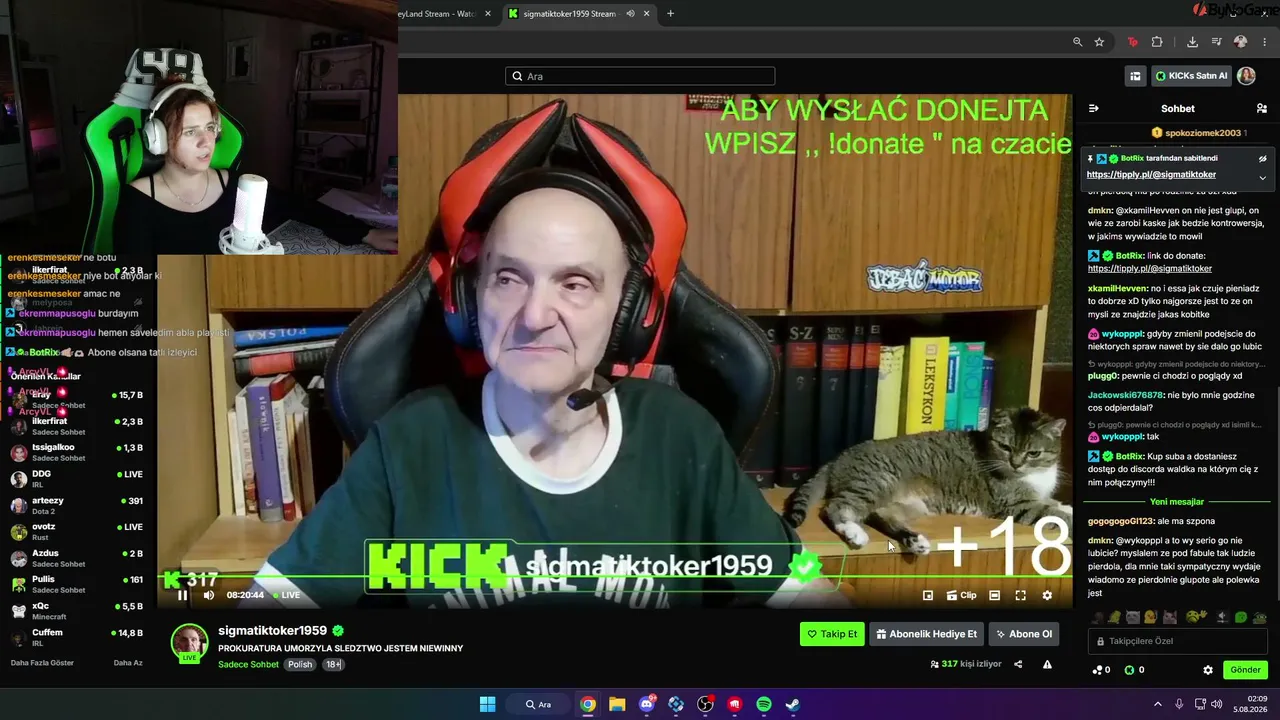Open Discord from the taskbar
This screenshot has height=720, width=1280.
click(x=647, y=704)
